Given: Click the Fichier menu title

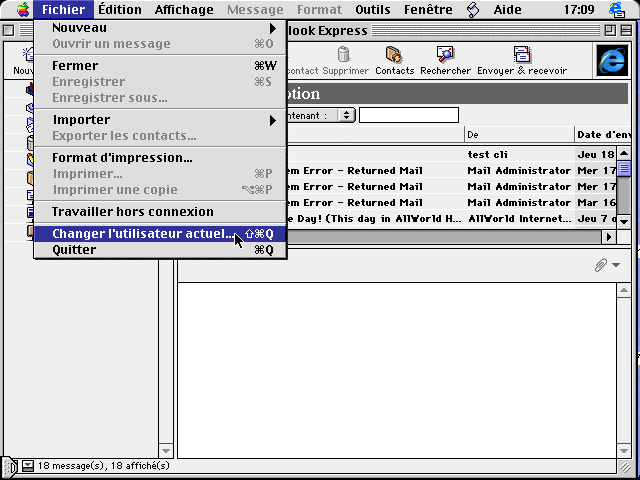Looking at the screenshot, I should tap(63, 9).
